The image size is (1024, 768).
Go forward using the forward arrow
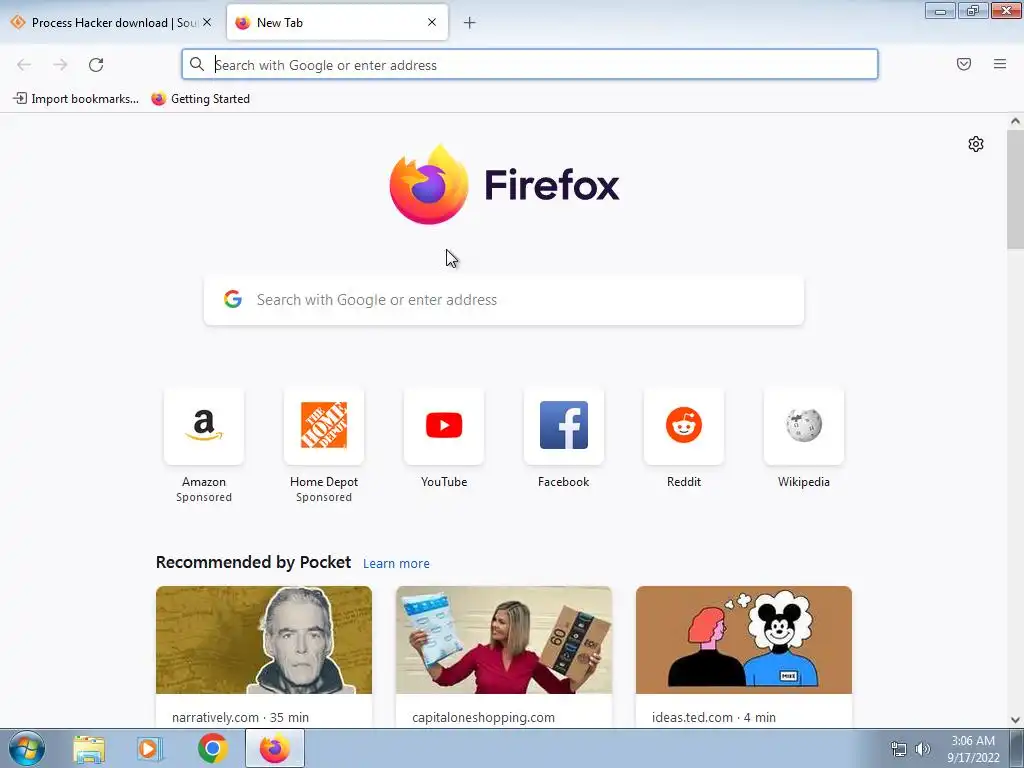[60, 65]
